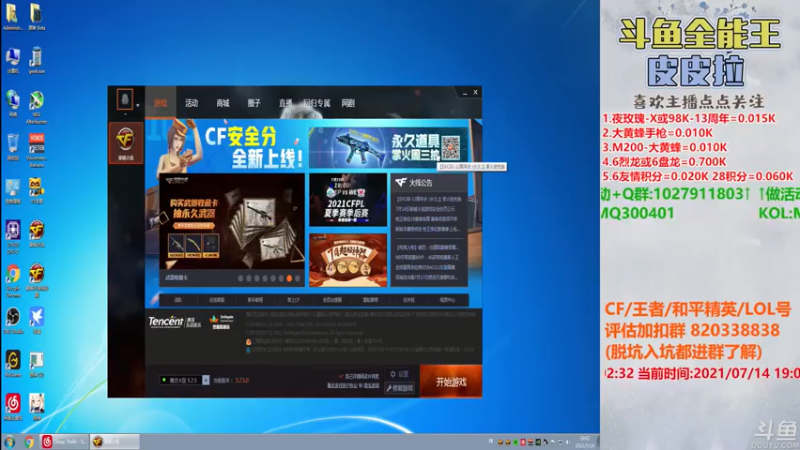Image resolution: width=800 pixels, height=450 pixels.
Task: Open the 圈子 tab
Action: pyautogui.click(x=254, y=103)
